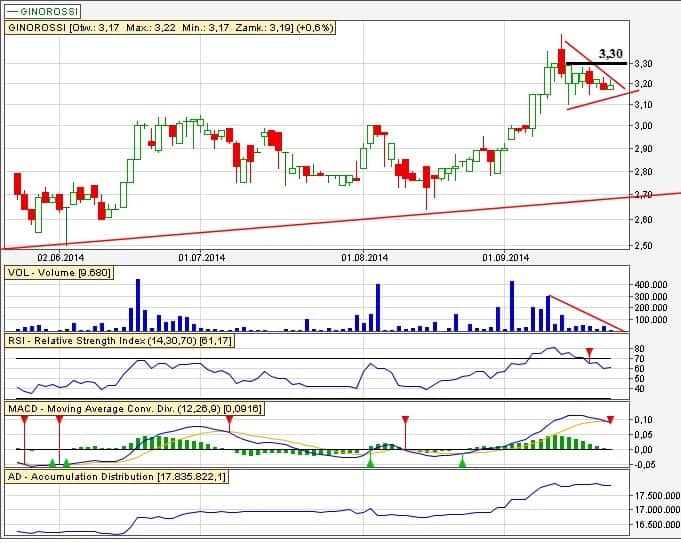Click the rightmost red MACD signal marker
The image size is (681, 543).
[x=610, y=418]
